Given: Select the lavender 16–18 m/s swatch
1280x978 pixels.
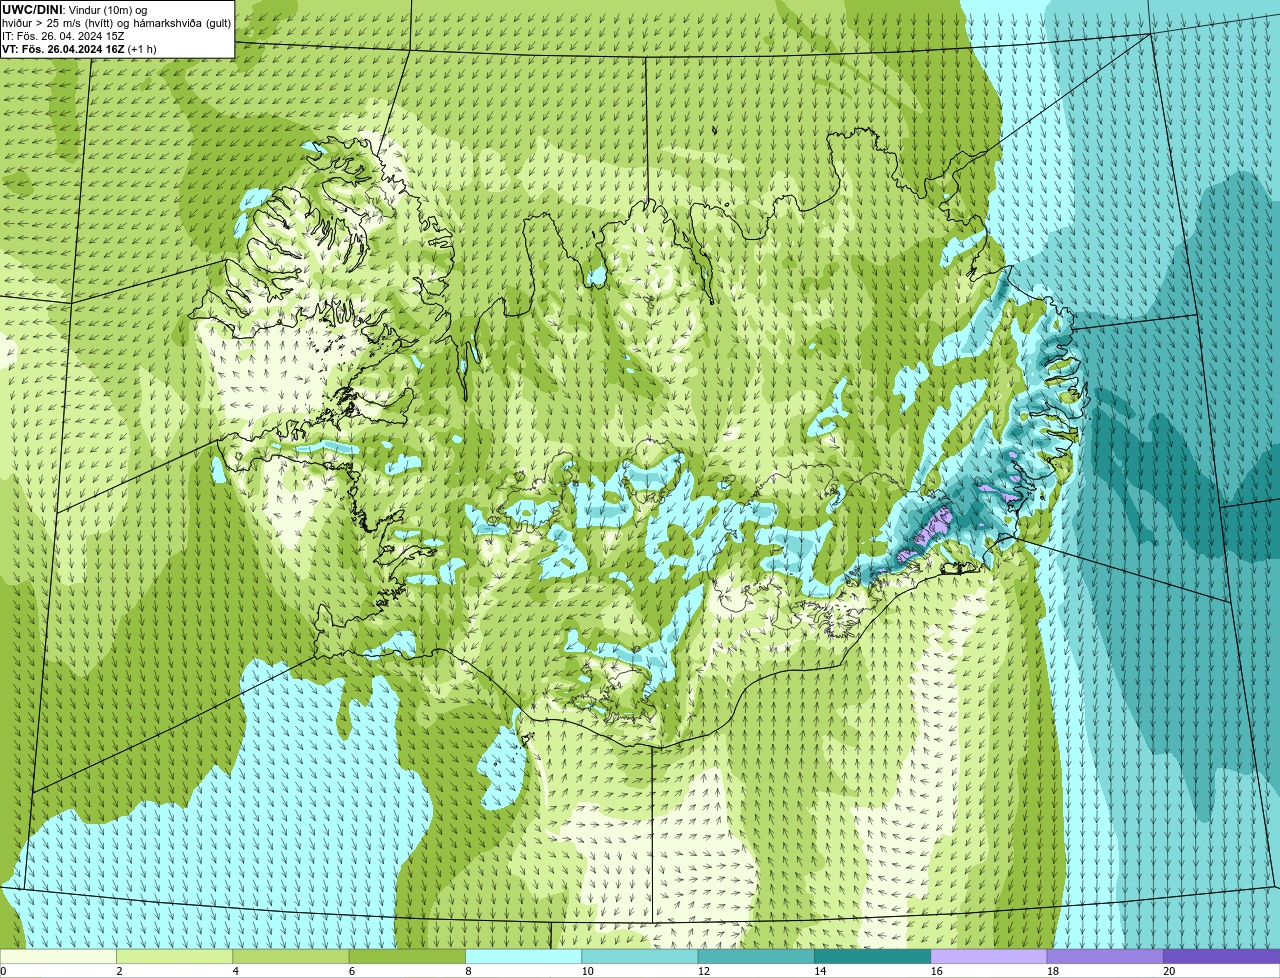Looking at the screenshot, I should pos(989,956).
